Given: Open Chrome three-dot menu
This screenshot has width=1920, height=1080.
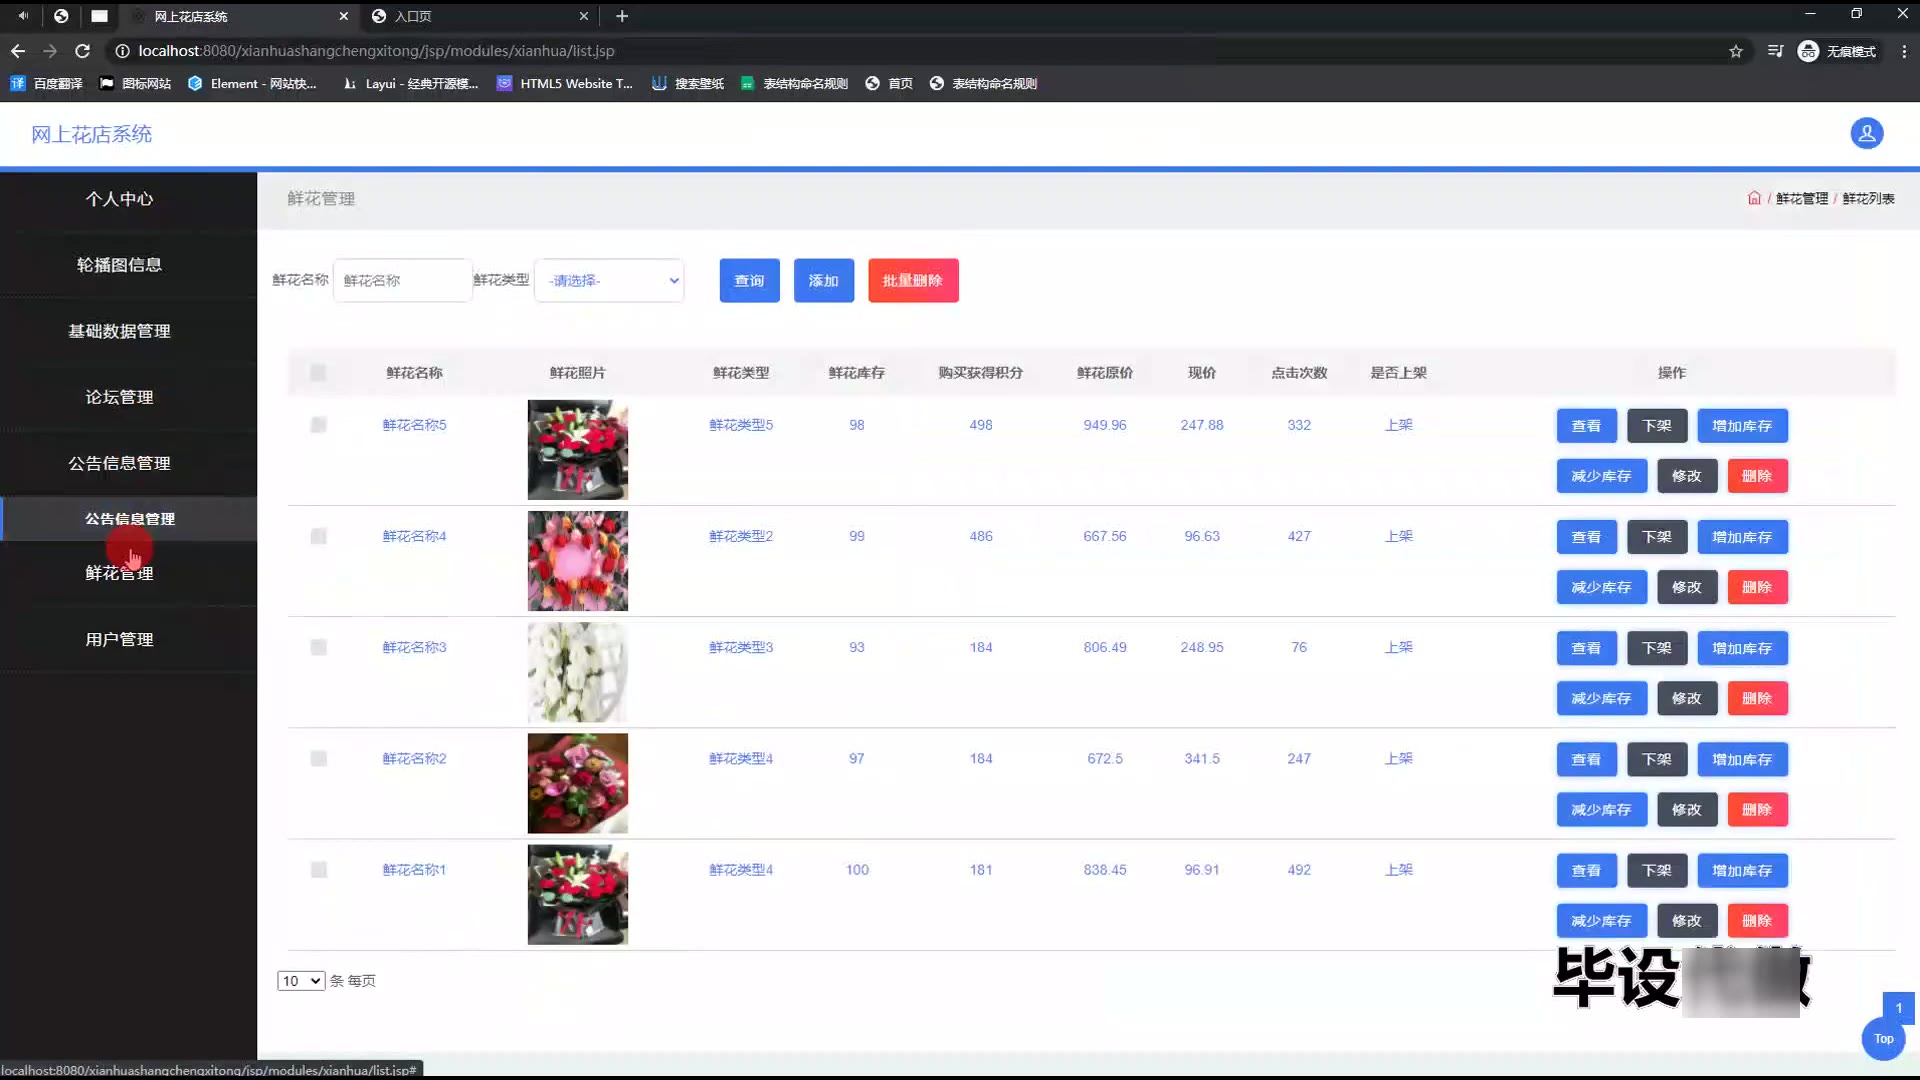Looking at the screenshot, I should coord(1904,51).
